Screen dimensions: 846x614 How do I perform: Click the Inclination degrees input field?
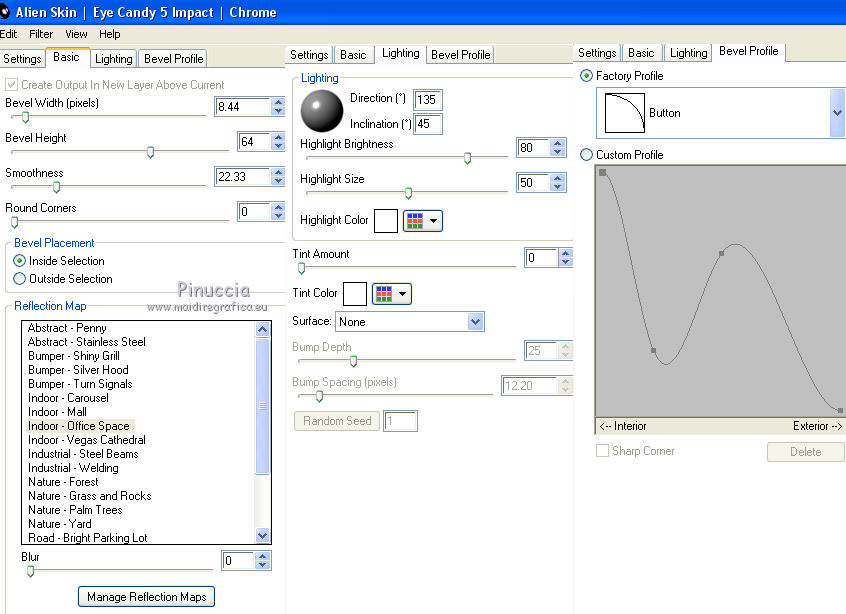tap(428, 124)
